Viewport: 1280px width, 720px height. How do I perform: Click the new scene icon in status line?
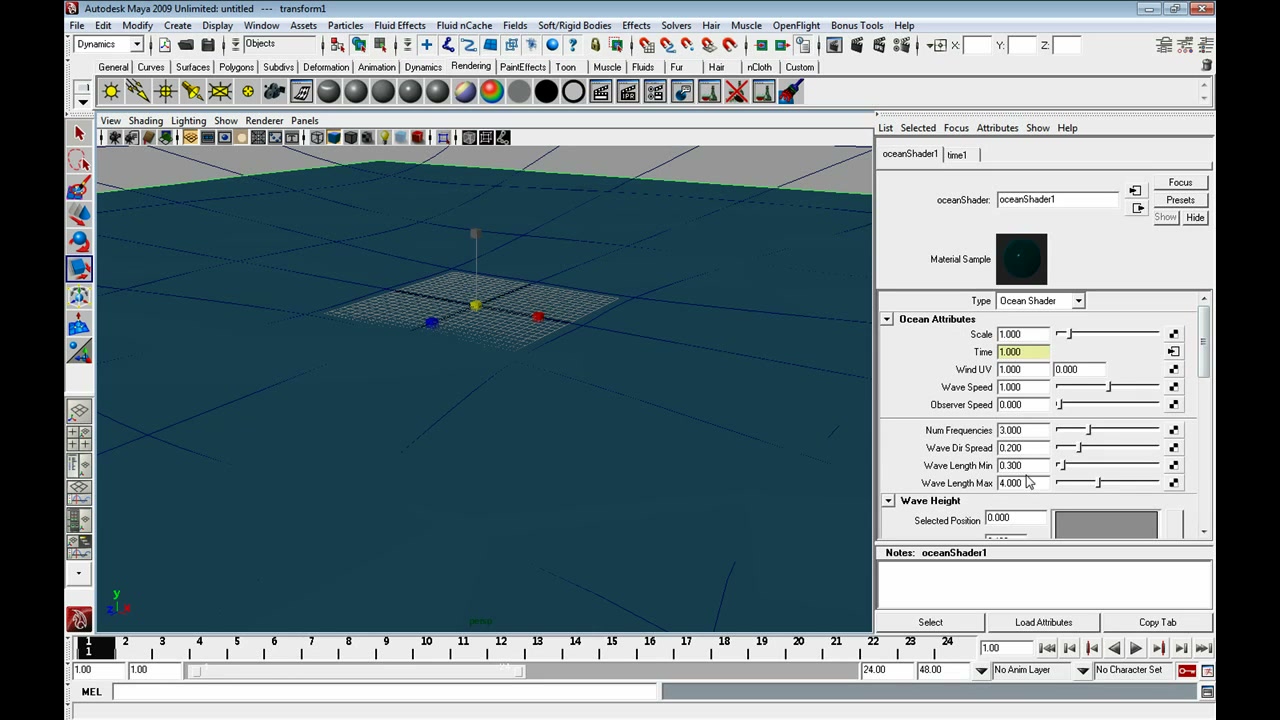pyautogui.click(x=164, y=45)
